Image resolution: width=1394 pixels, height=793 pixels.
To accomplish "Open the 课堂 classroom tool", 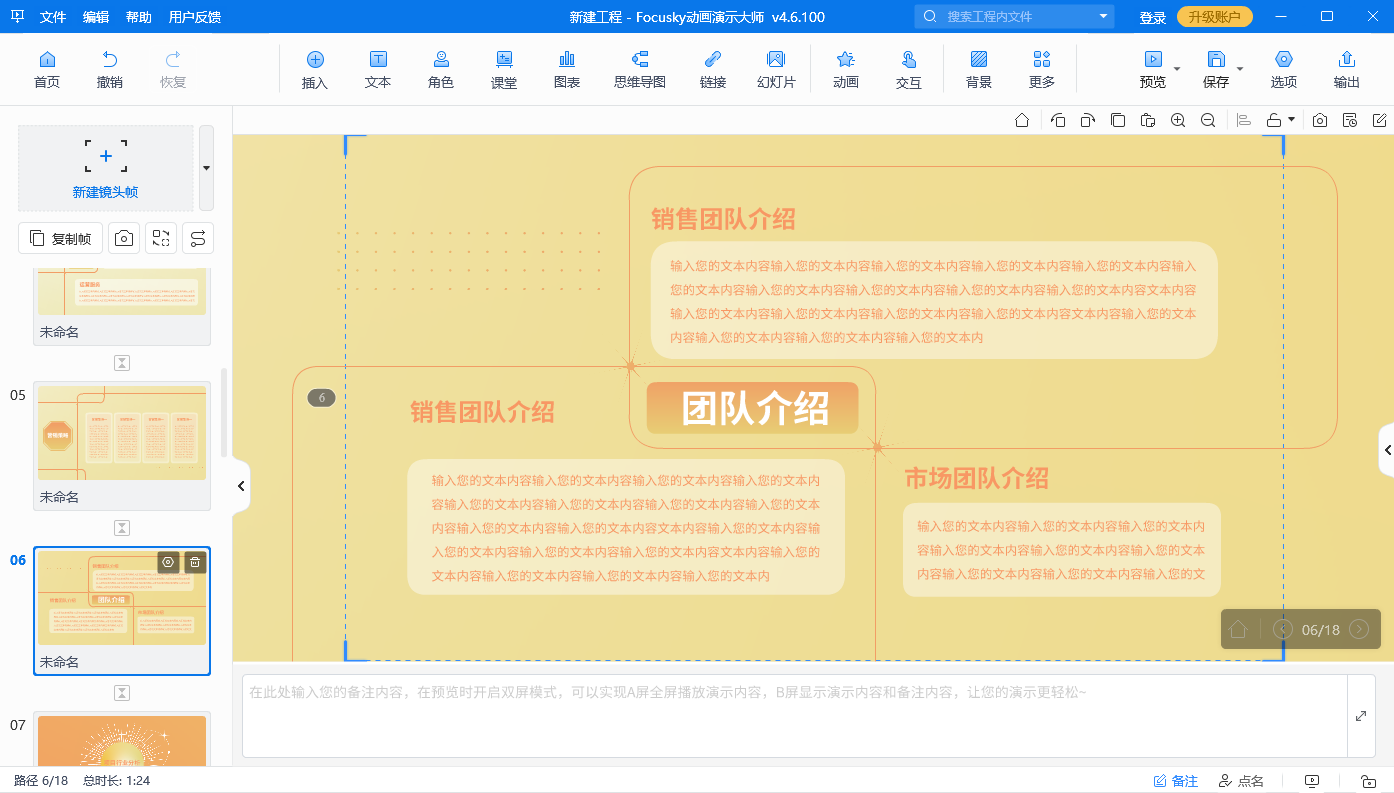I will coord(504,69).
